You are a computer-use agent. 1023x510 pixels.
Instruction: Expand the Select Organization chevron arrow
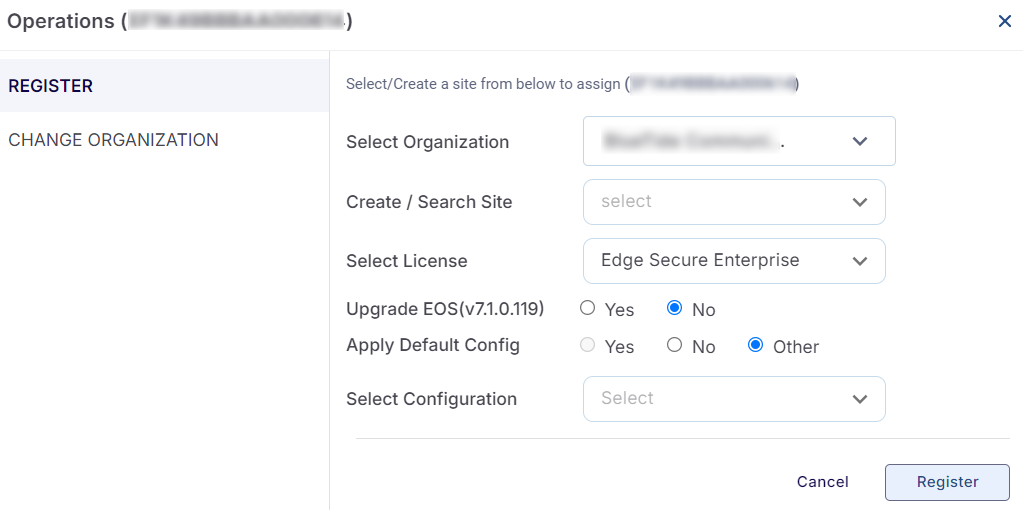[x=860, y=142]
